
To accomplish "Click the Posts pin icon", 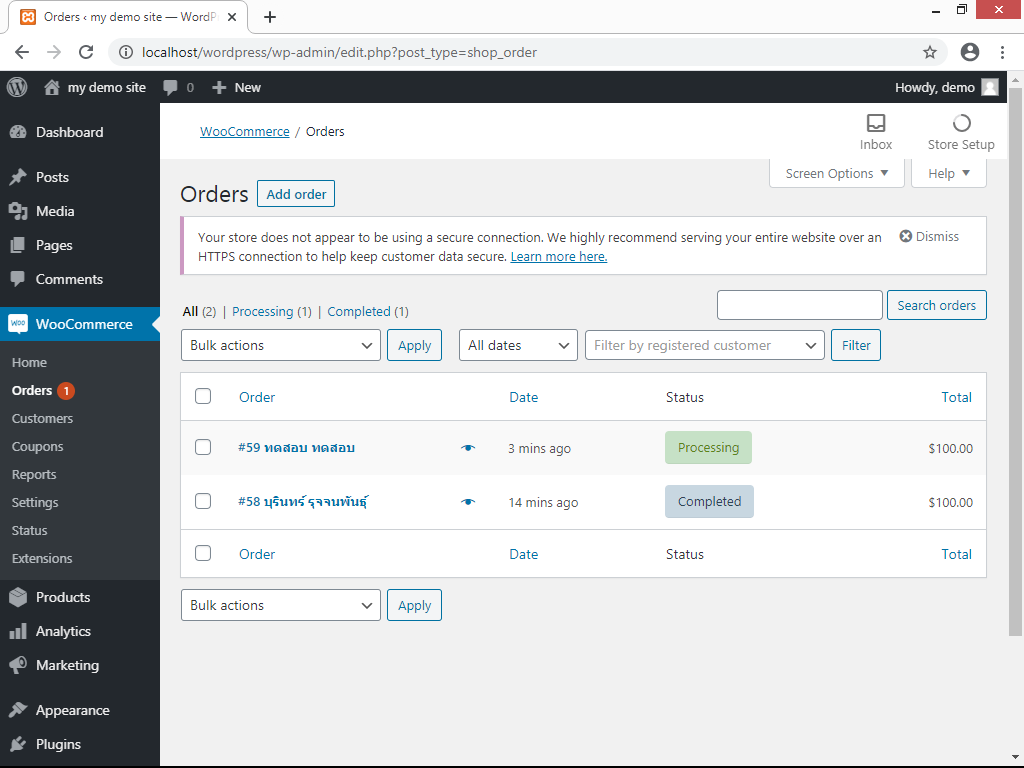I will tap(18, 177).
